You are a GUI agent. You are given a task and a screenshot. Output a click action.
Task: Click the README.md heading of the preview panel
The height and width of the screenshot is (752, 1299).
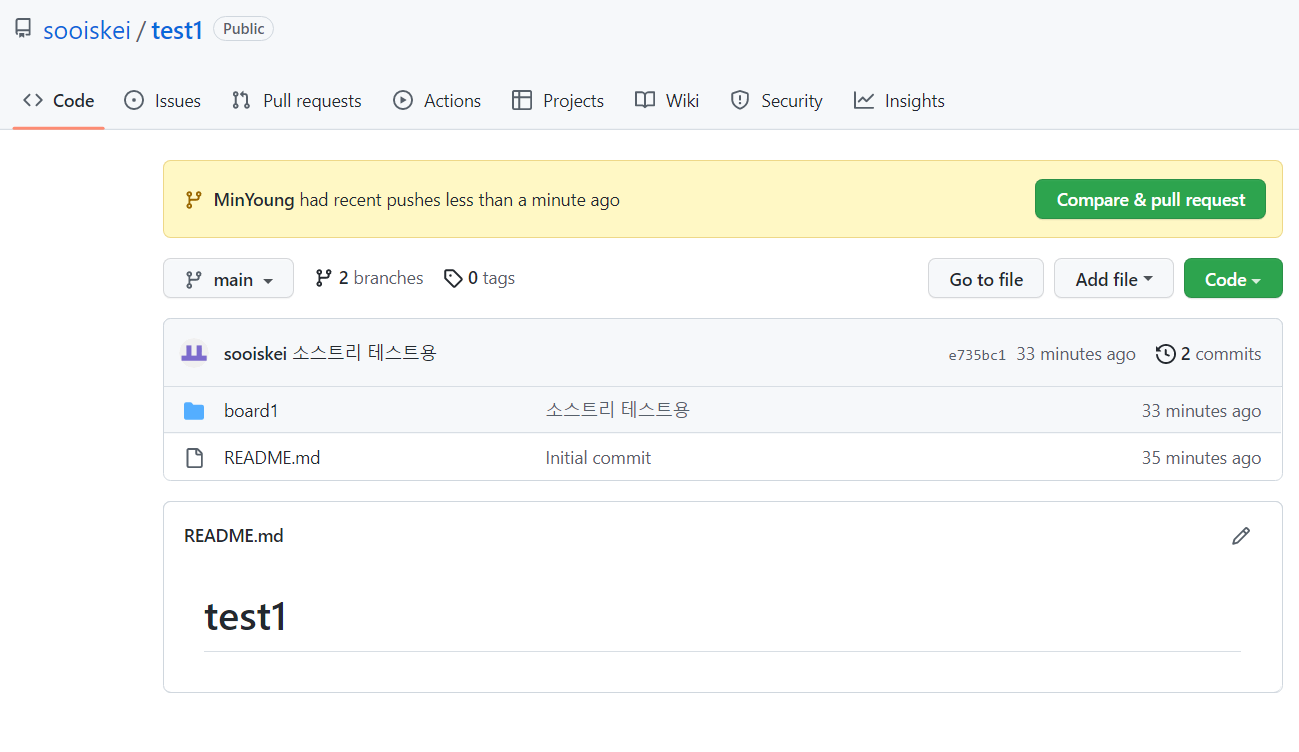pyautogui.click(x=234, y=536)
